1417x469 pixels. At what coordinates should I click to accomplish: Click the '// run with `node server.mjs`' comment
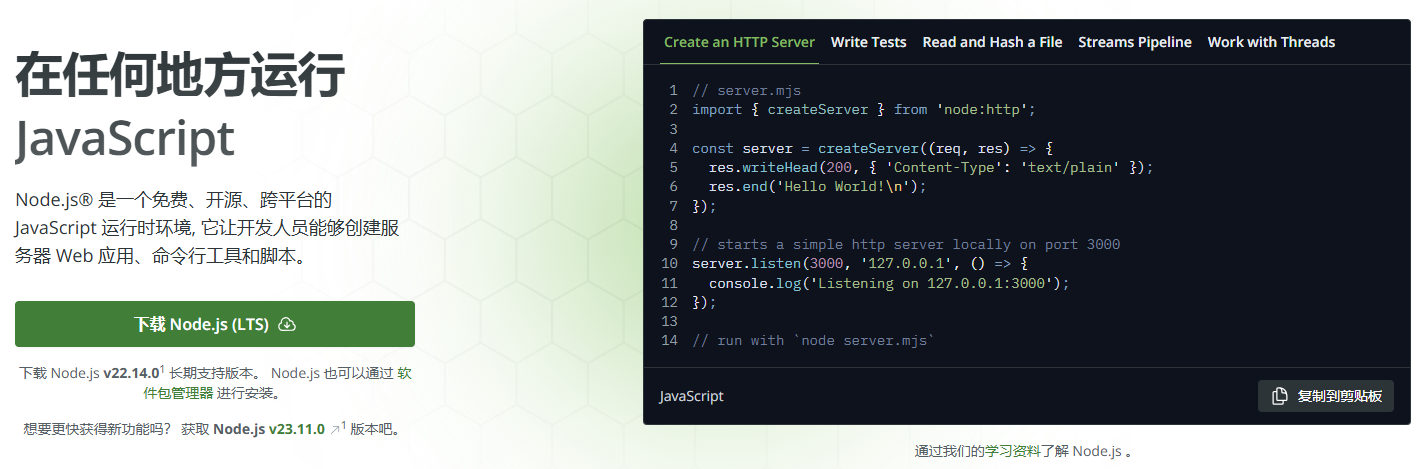(x=813, y=340)
